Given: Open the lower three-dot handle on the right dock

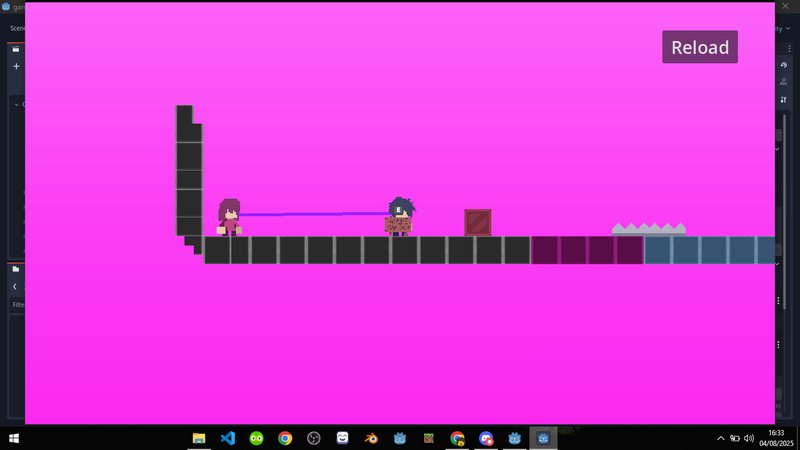Looking at the screenshot, I should [x=779, y=345].
